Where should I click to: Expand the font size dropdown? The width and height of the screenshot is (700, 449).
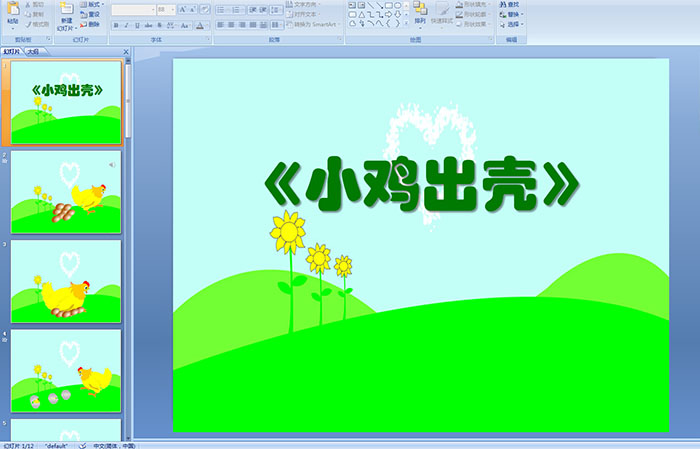pos(171,9)
